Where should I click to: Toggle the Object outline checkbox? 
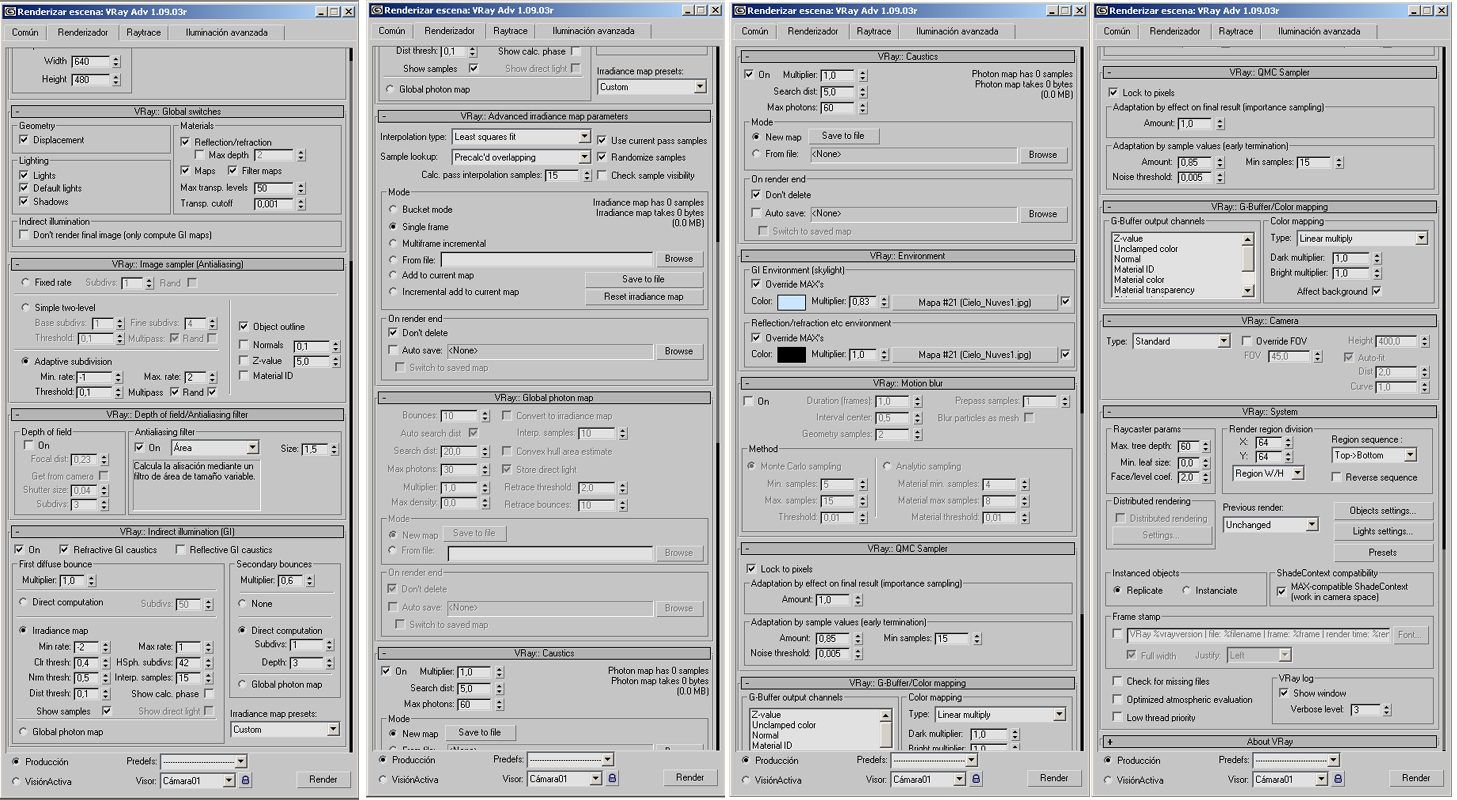click(x=244, y=327)
